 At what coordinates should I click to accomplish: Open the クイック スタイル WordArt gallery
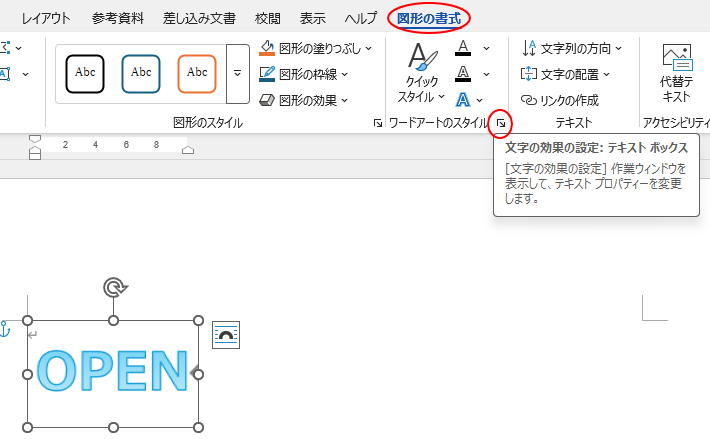point(422,72)
